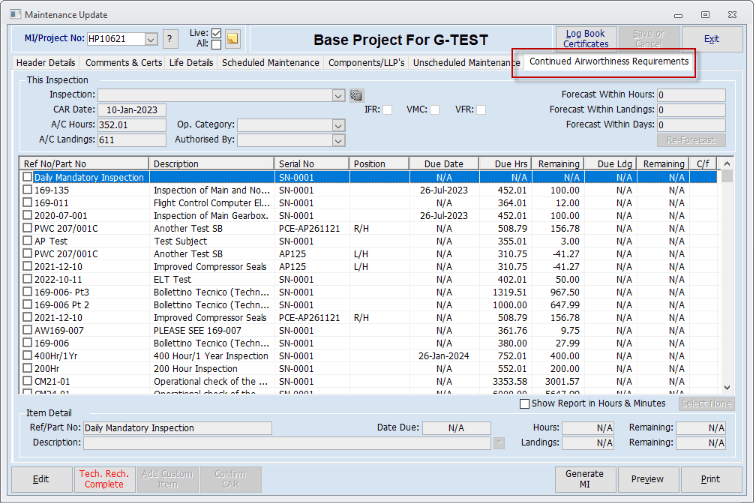Select the '200 Hour Inspection' description

coord(212,369)
